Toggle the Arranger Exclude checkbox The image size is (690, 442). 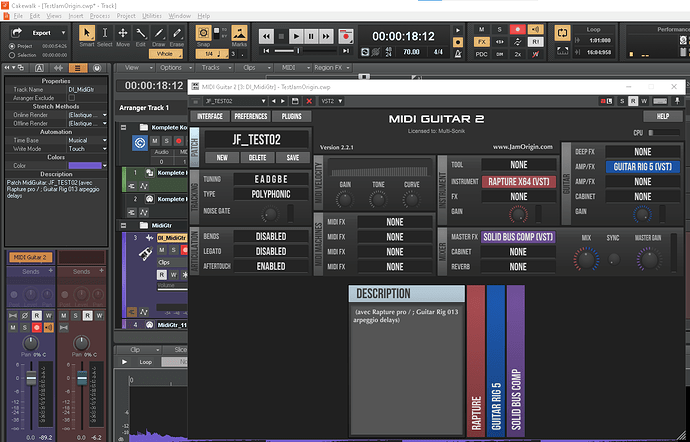pos(72,98)
